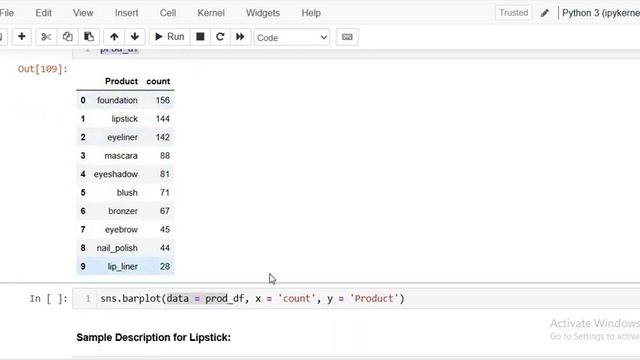Click the count value 44
Screen dimensions: 640x360
(x=164, y=248)
